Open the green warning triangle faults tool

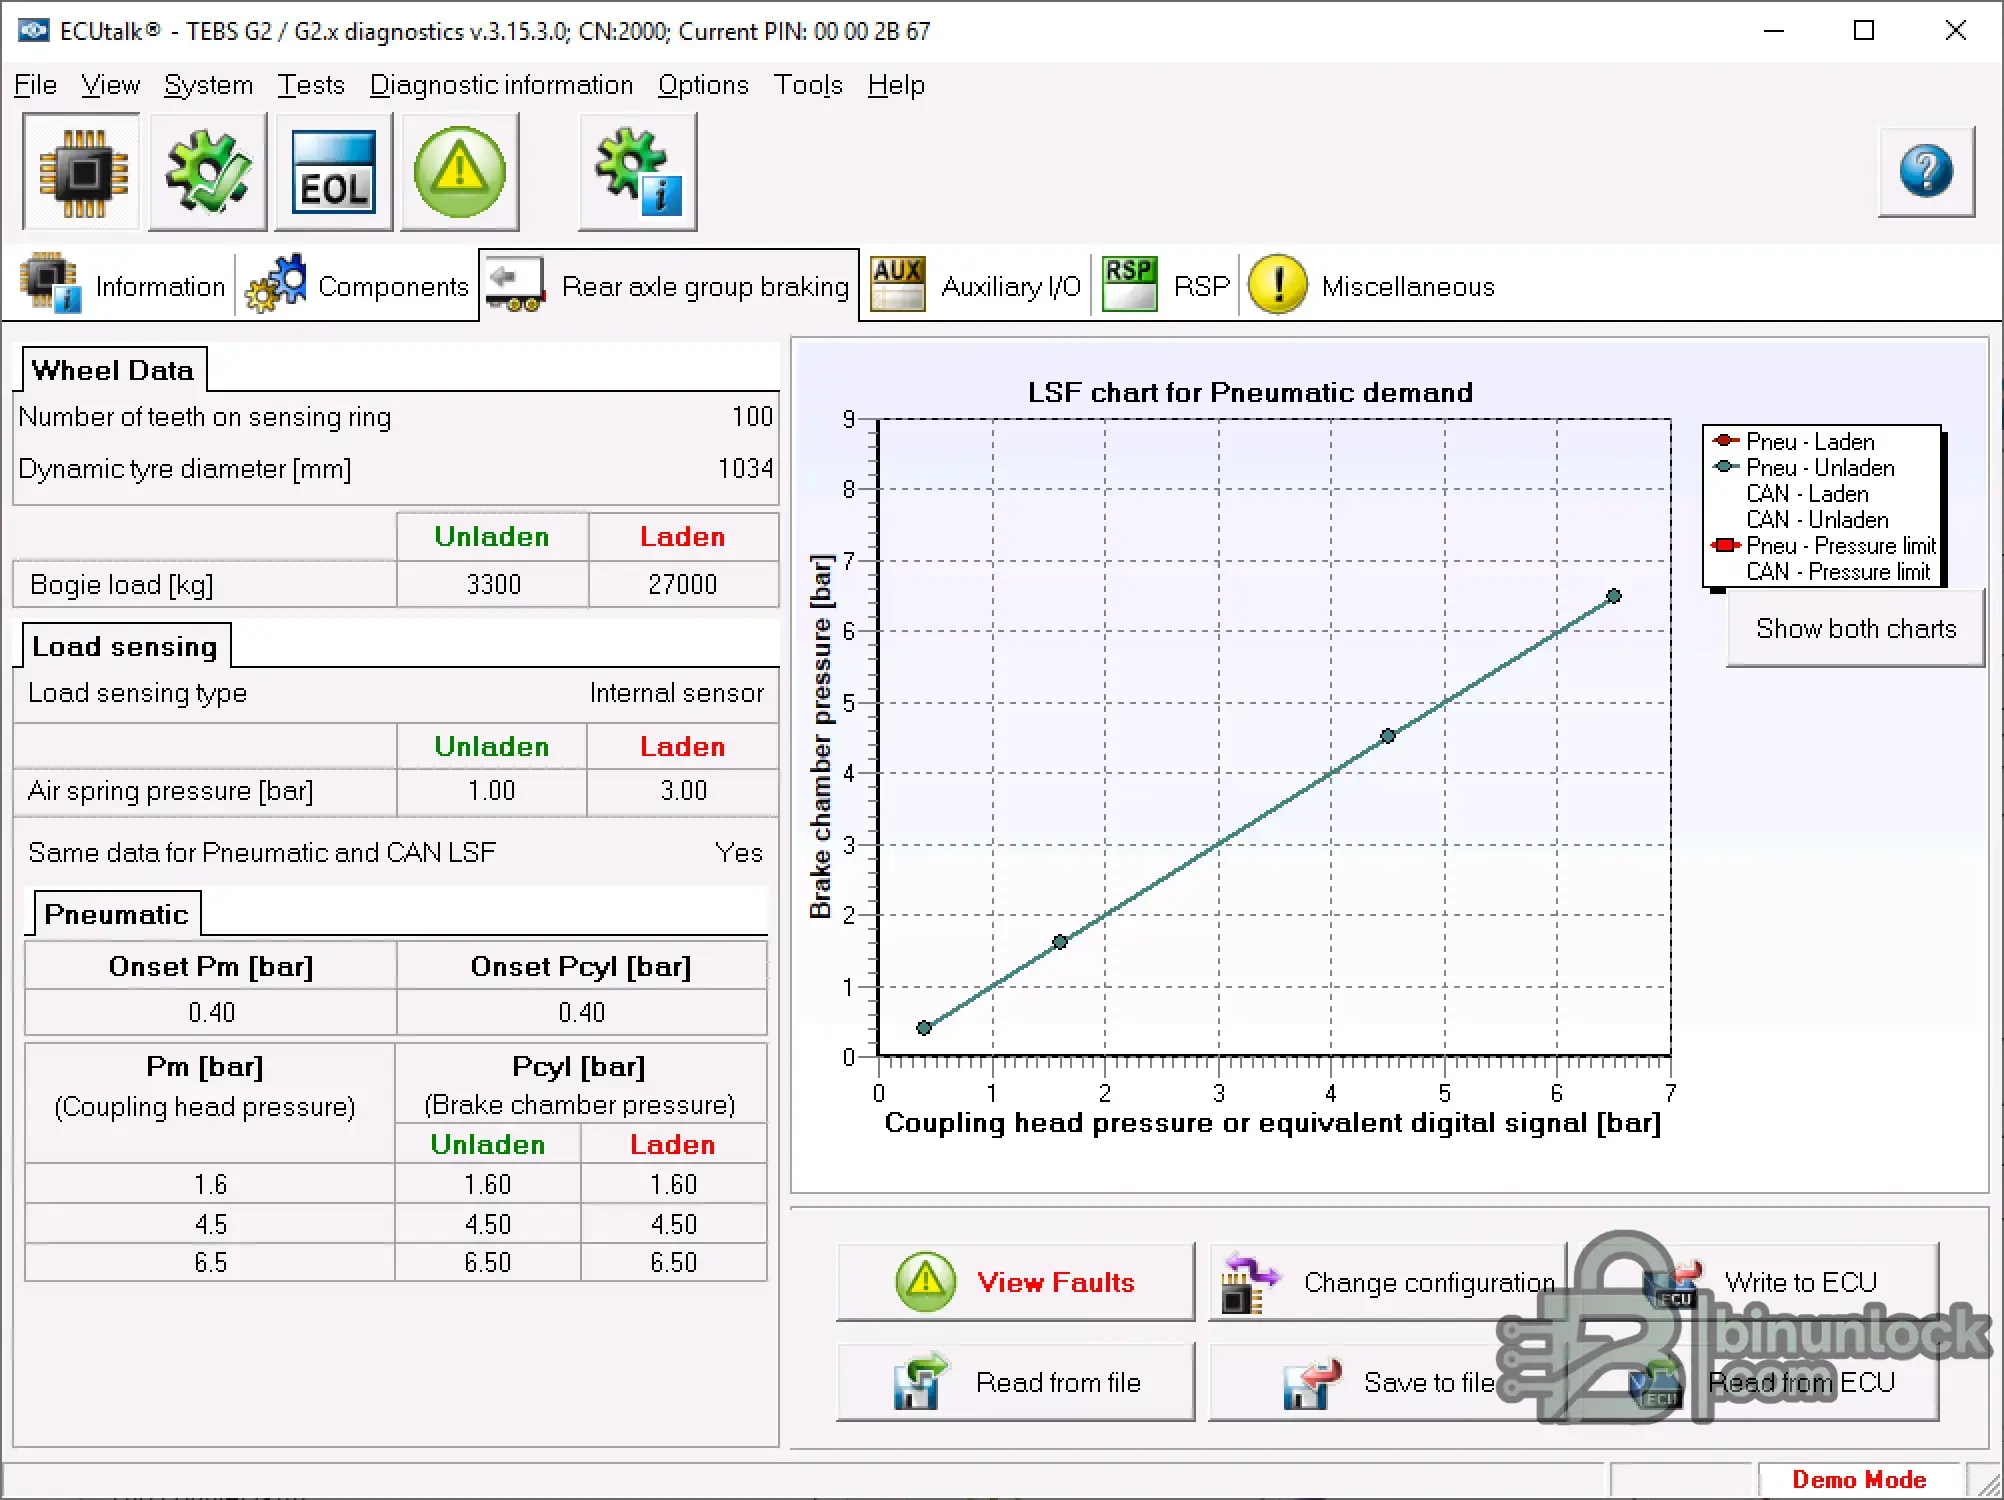(x=460, y=172)
